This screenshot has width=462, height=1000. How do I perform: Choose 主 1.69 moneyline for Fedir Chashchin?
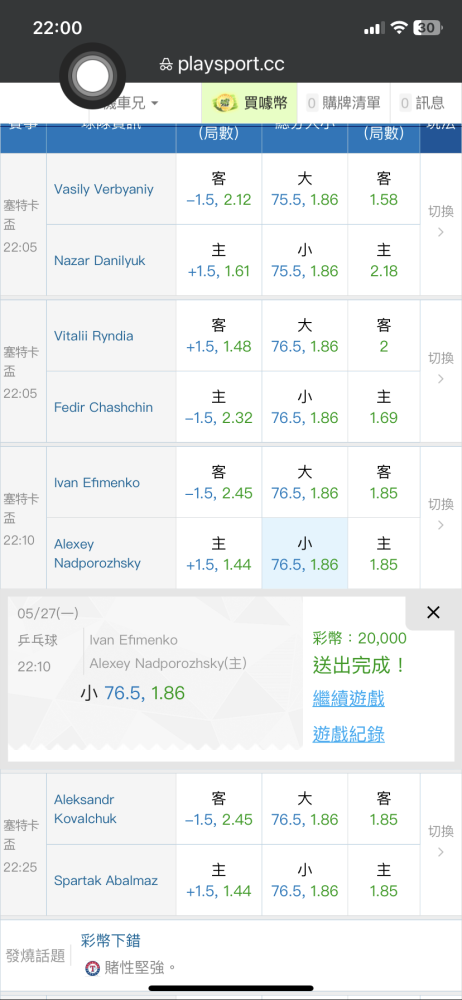(384, 407)
